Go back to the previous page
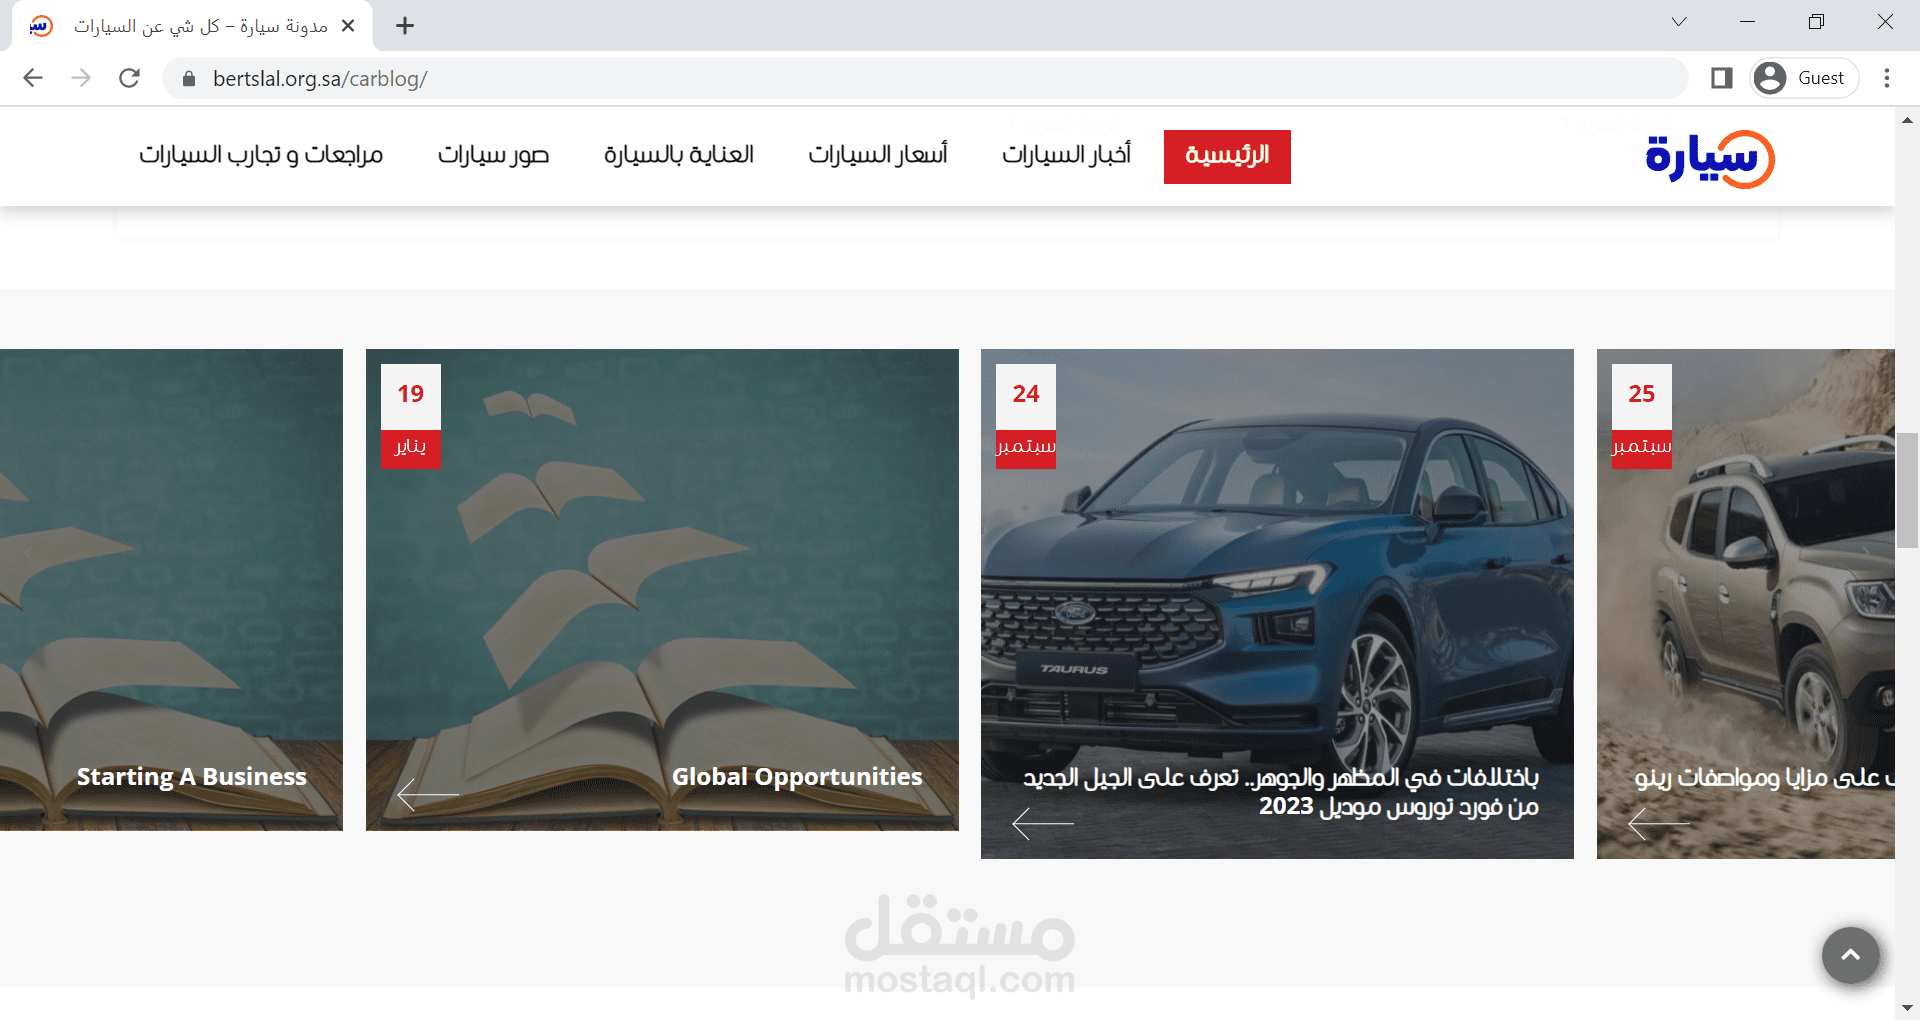The width and height of the screenshot is (1920, 1020). tap(33, 78)
